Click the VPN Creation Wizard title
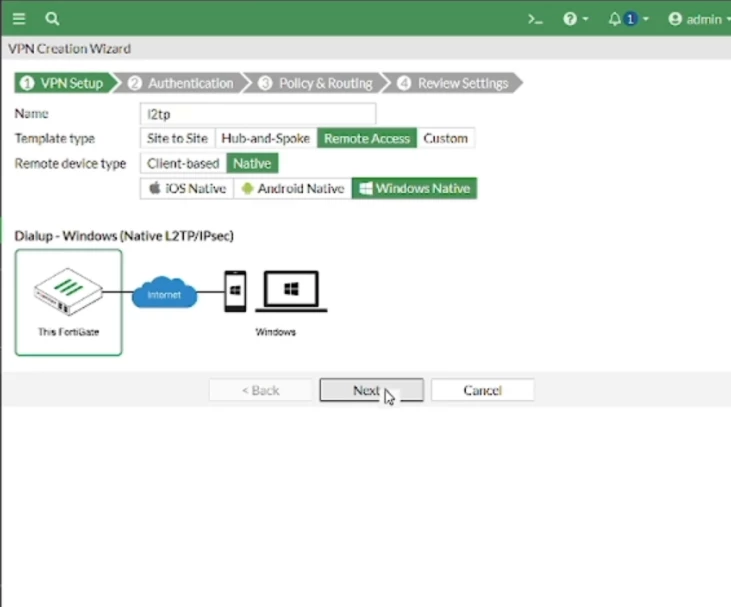Screen dimensions: 731x607 69,49
